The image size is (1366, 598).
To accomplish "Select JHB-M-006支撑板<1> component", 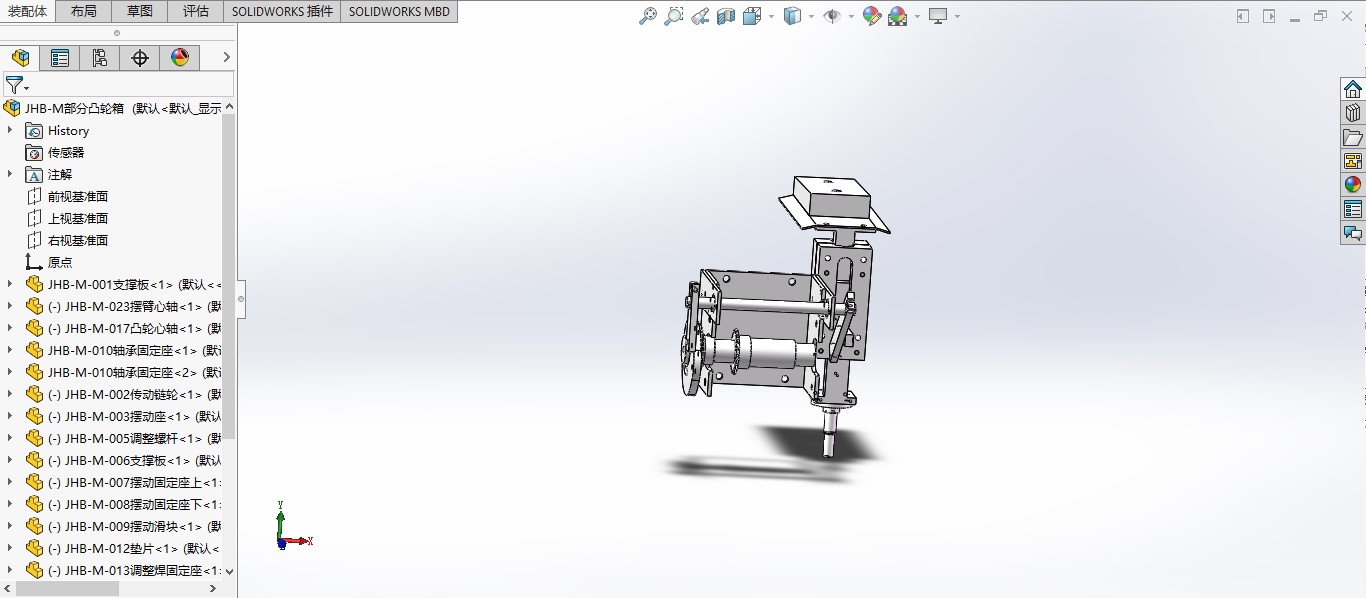I will 124,460.
